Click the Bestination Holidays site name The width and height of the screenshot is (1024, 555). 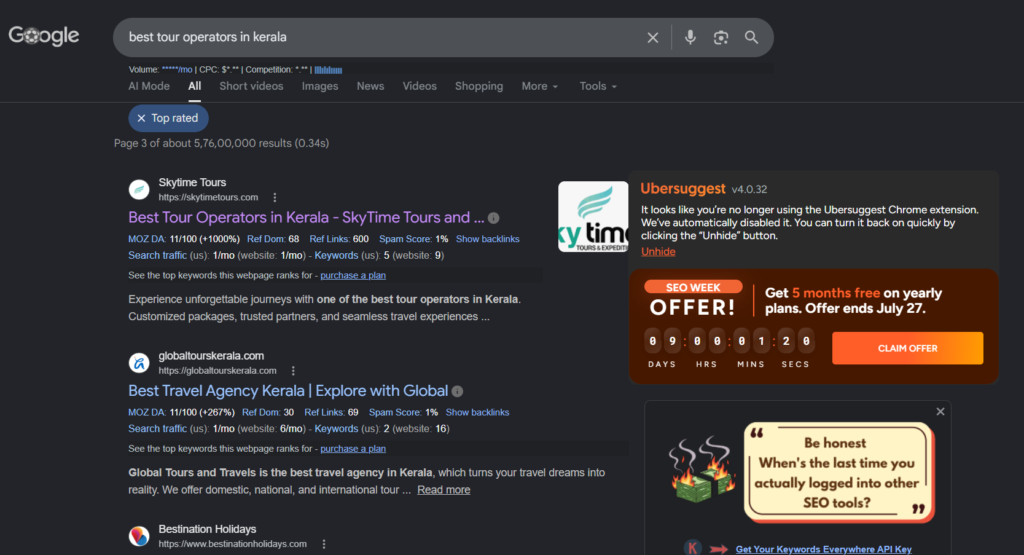207,529
